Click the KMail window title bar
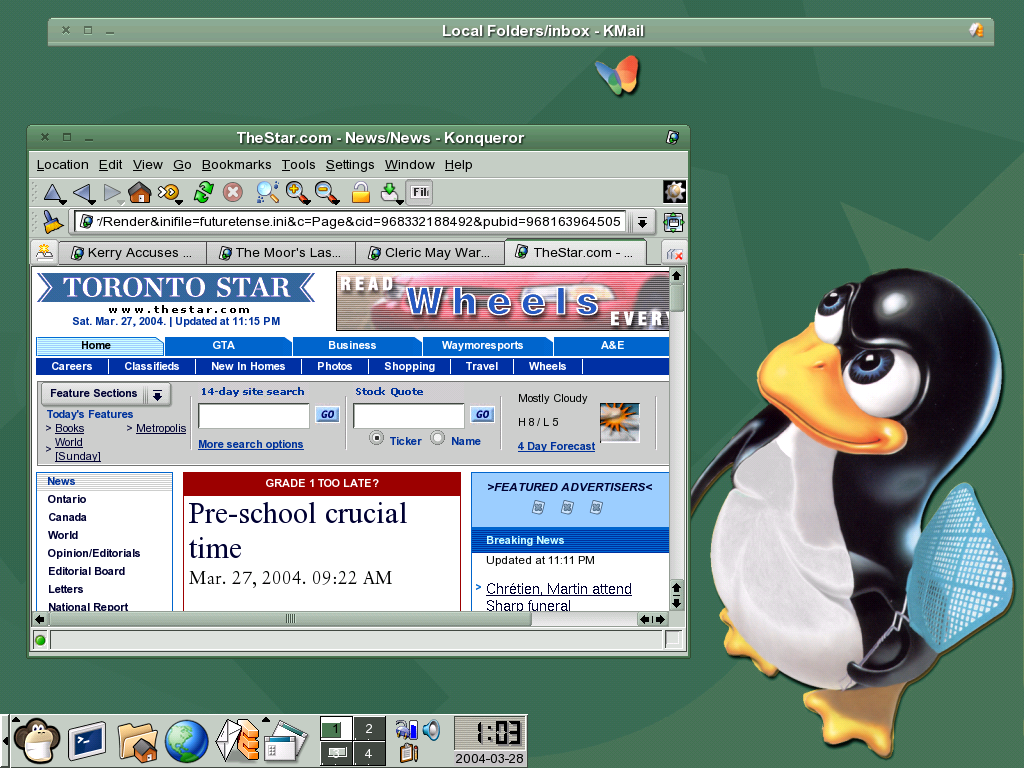The width and height of the screenshot is (1024, 768). click(520, 31)
